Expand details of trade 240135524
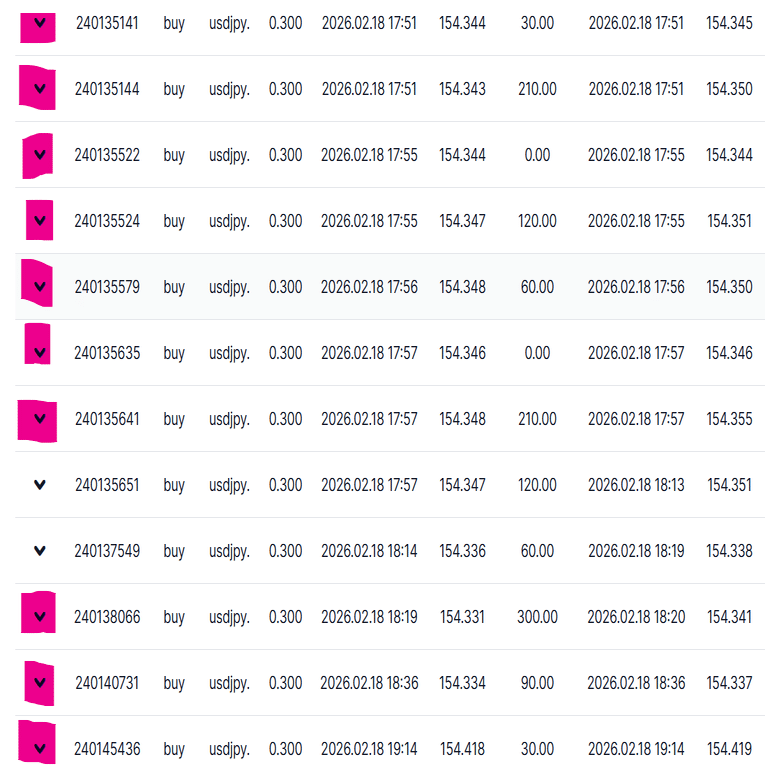The height and width of the screenshot is (765, 765). point(39,221)
